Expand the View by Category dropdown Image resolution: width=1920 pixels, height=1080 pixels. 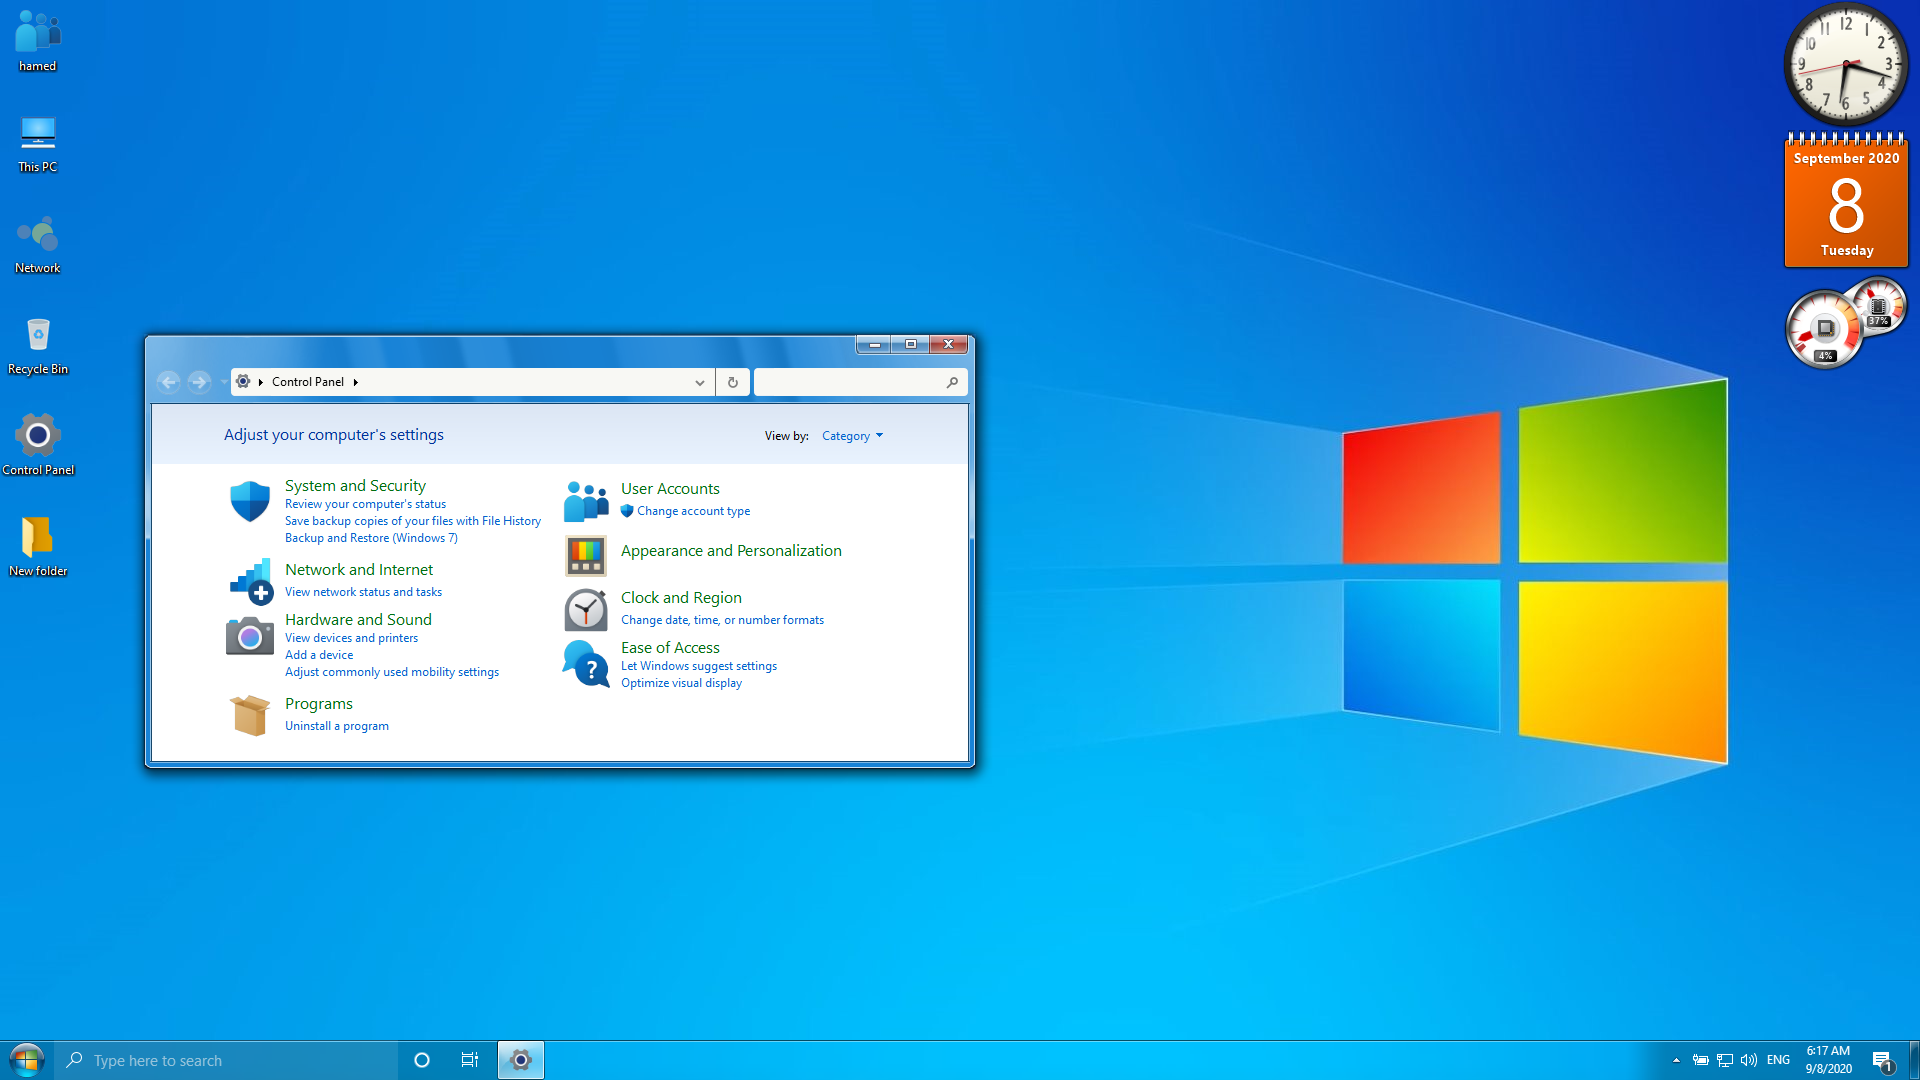(852, 436)
